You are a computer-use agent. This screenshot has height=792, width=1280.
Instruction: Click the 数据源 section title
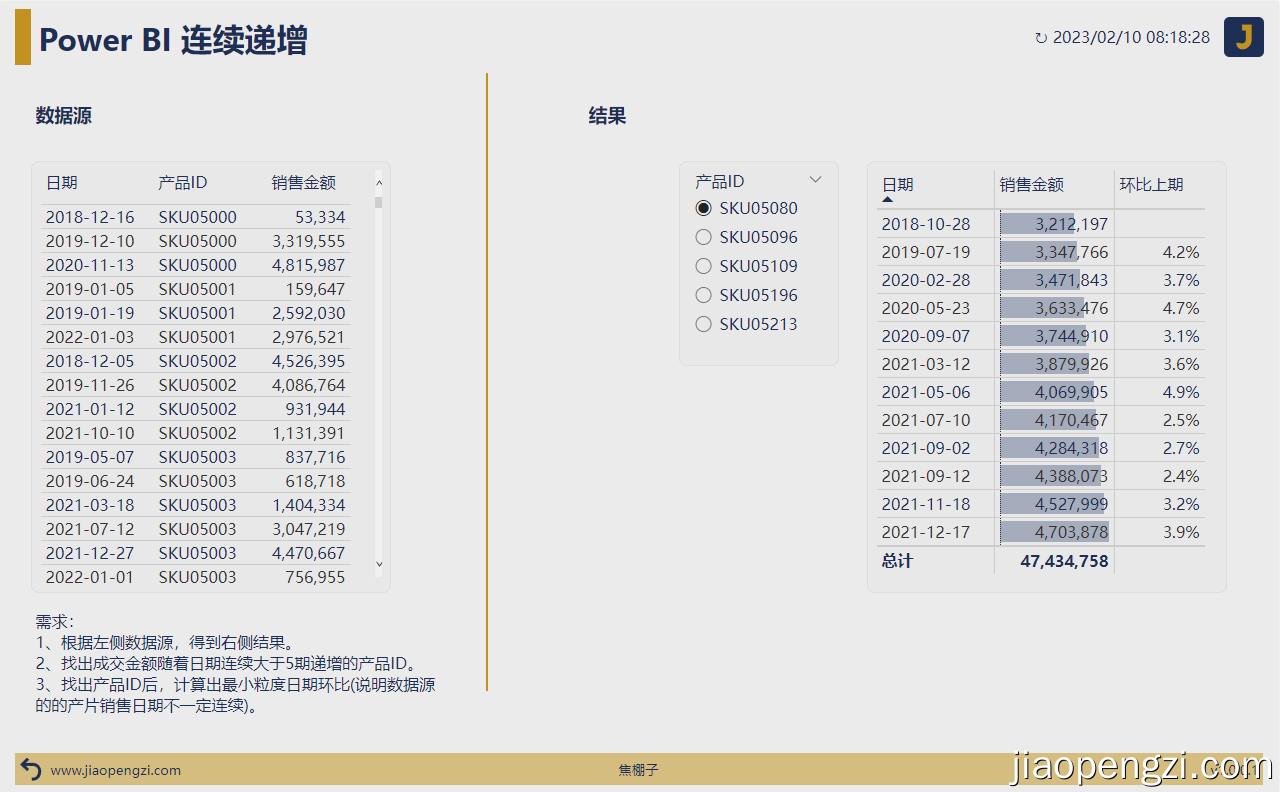pyautogui.click(x=64, y=116)
